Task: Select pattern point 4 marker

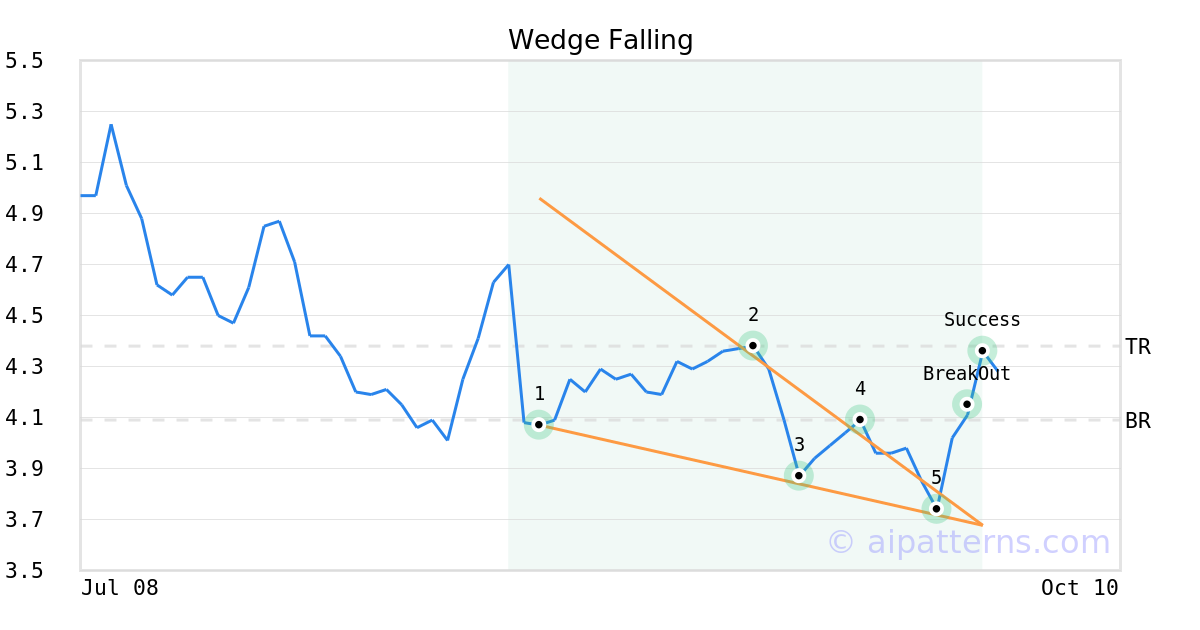Action: (860, 419)
